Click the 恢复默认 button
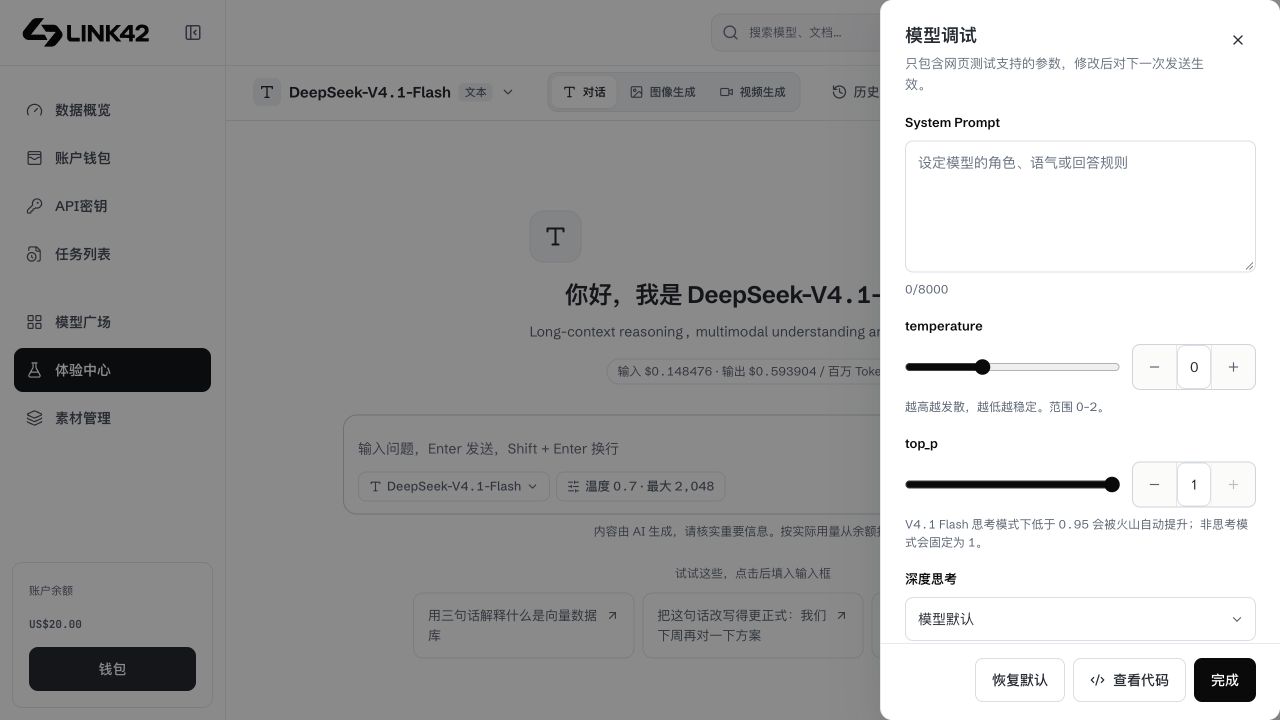 [x=1020, y=680]
